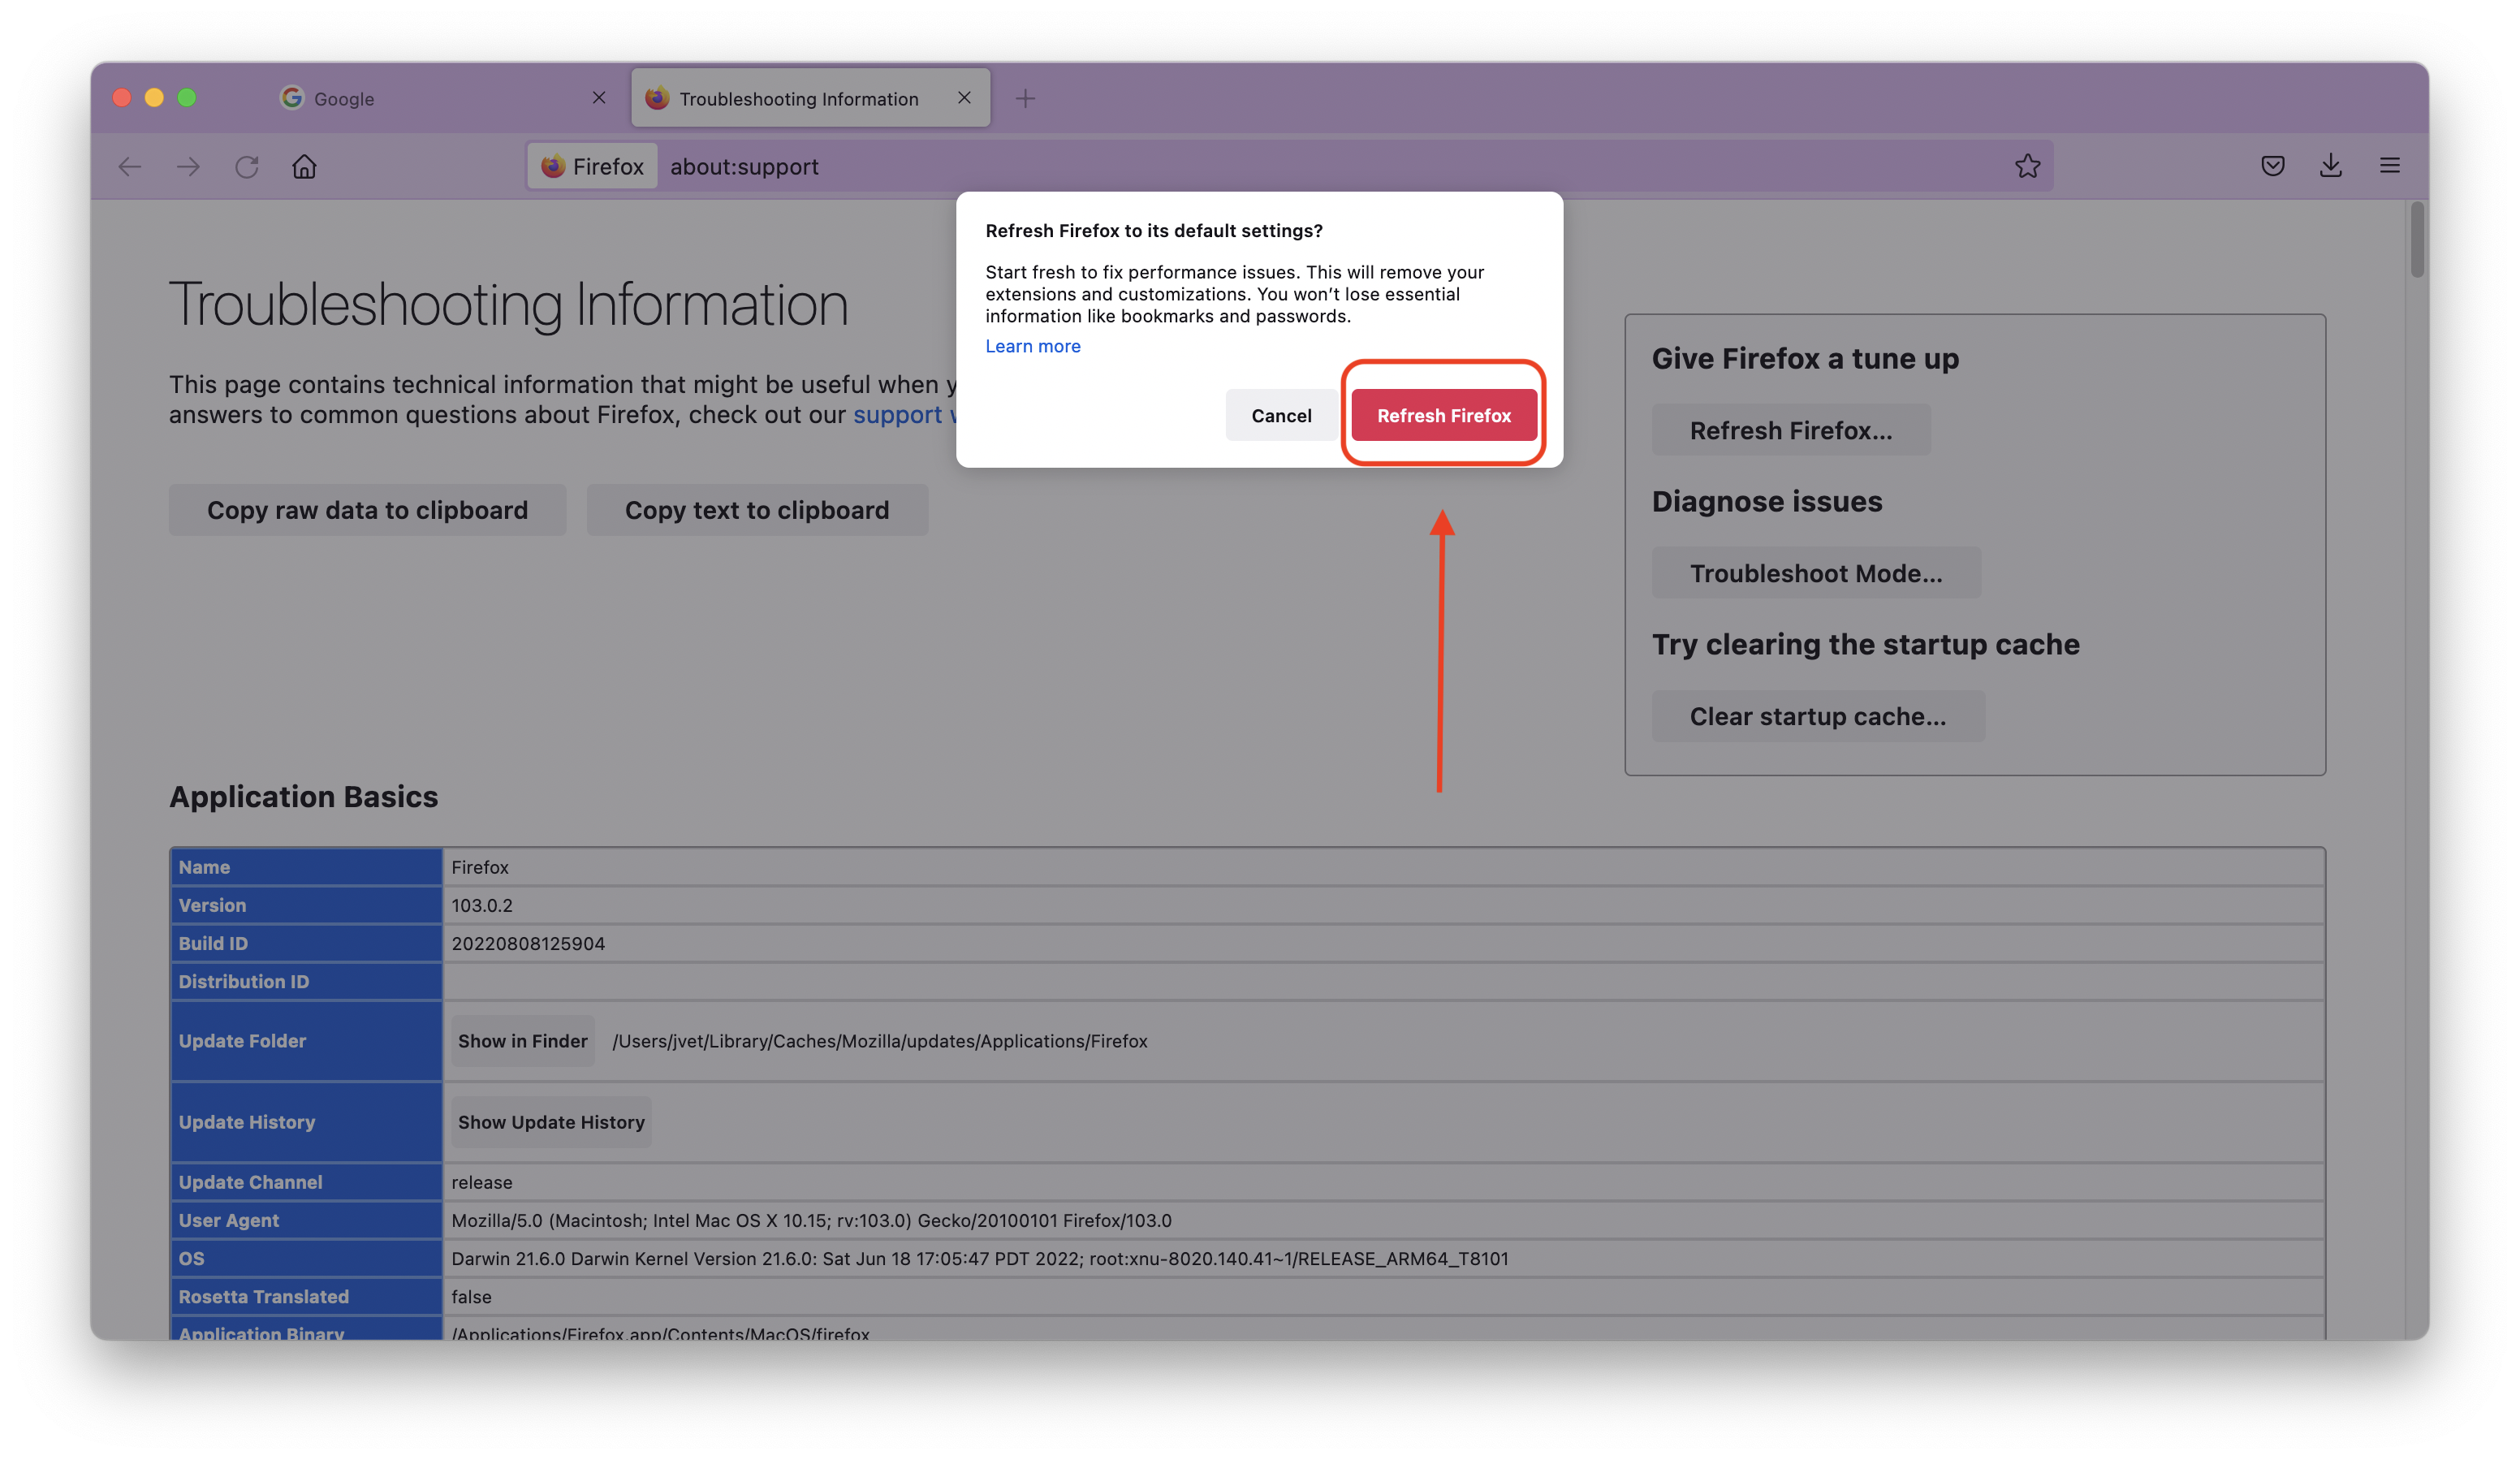The height and width of the screenshot is (1460, 2520).
Task: Close the Troubleshooting Information tab
Action: 964,98
